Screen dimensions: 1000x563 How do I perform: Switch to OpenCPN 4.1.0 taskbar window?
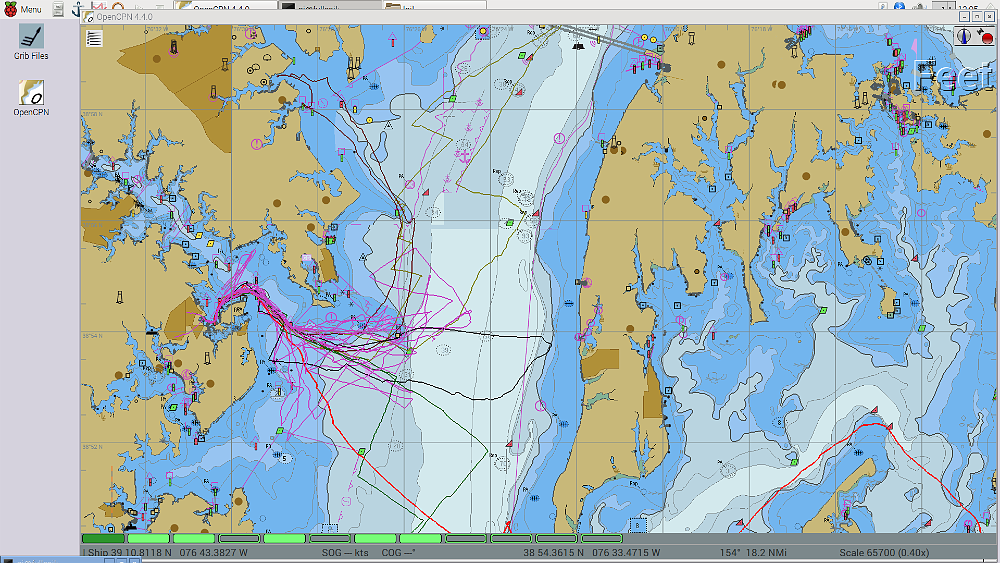pyautogui.click(x=225, y=6)
